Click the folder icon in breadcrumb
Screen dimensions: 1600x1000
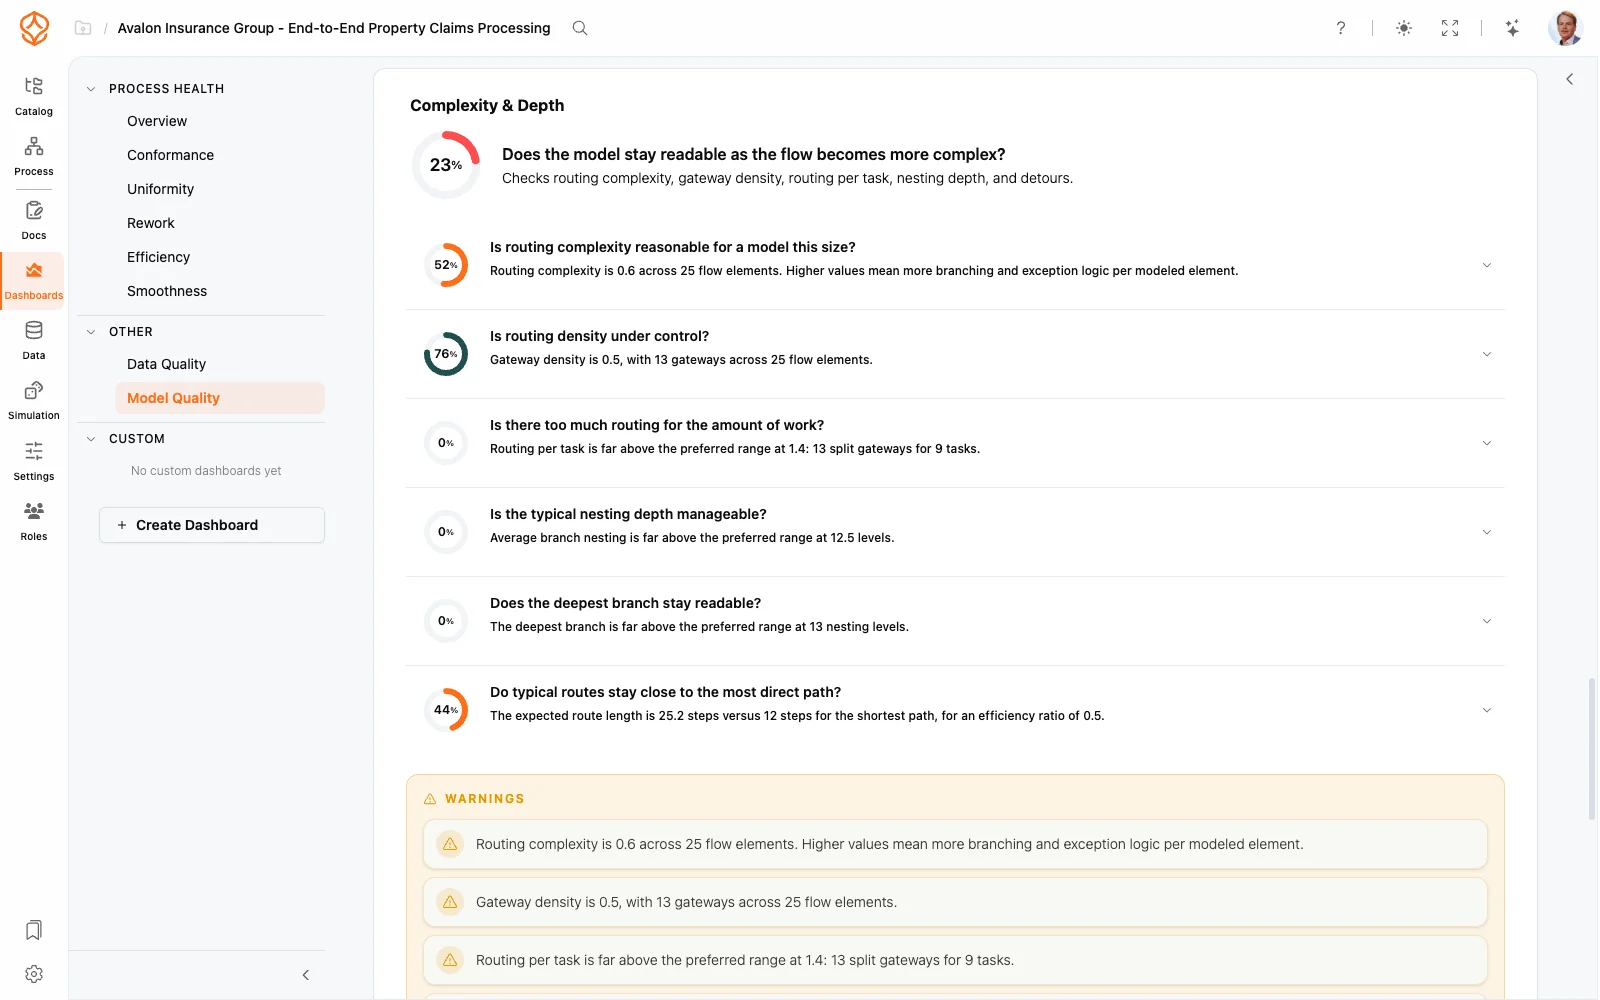(x=83, y=28)
